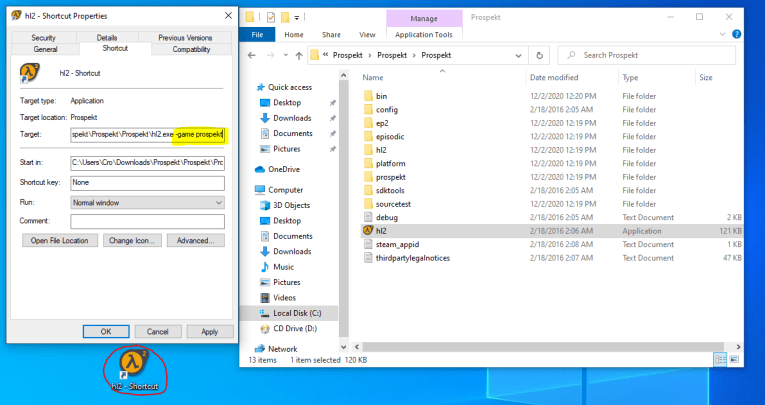
Task: Click the episodic folder icon
Action: click(368, 137)
